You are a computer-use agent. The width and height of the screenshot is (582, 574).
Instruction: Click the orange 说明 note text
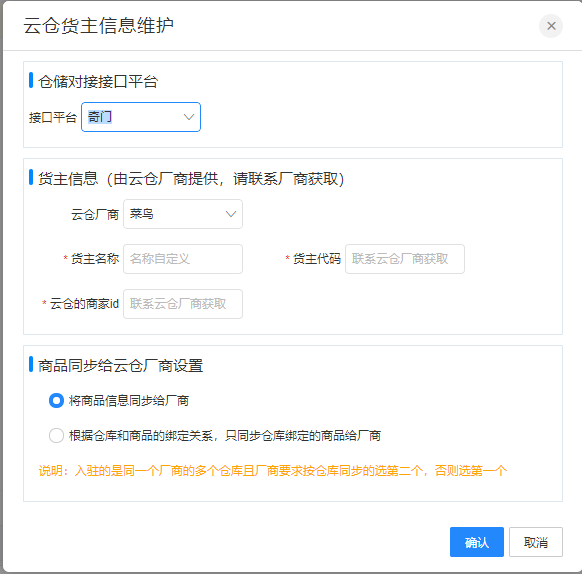pos(272,471)
